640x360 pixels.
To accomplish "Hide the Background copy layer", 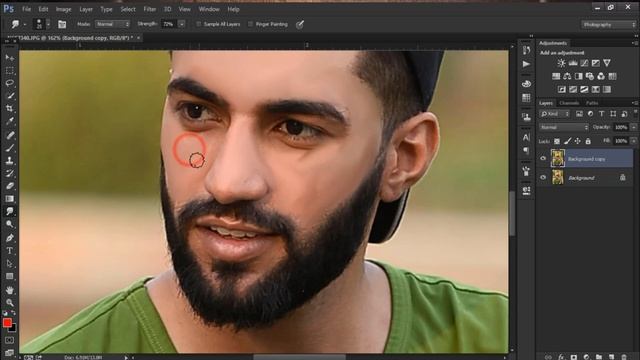I will tap(543, 158).
